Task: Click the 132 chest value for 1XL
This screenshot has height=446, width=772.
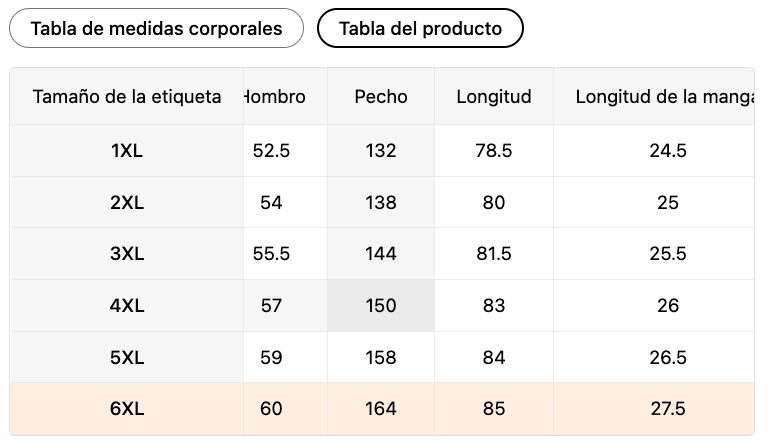Action: coord(381,151)
